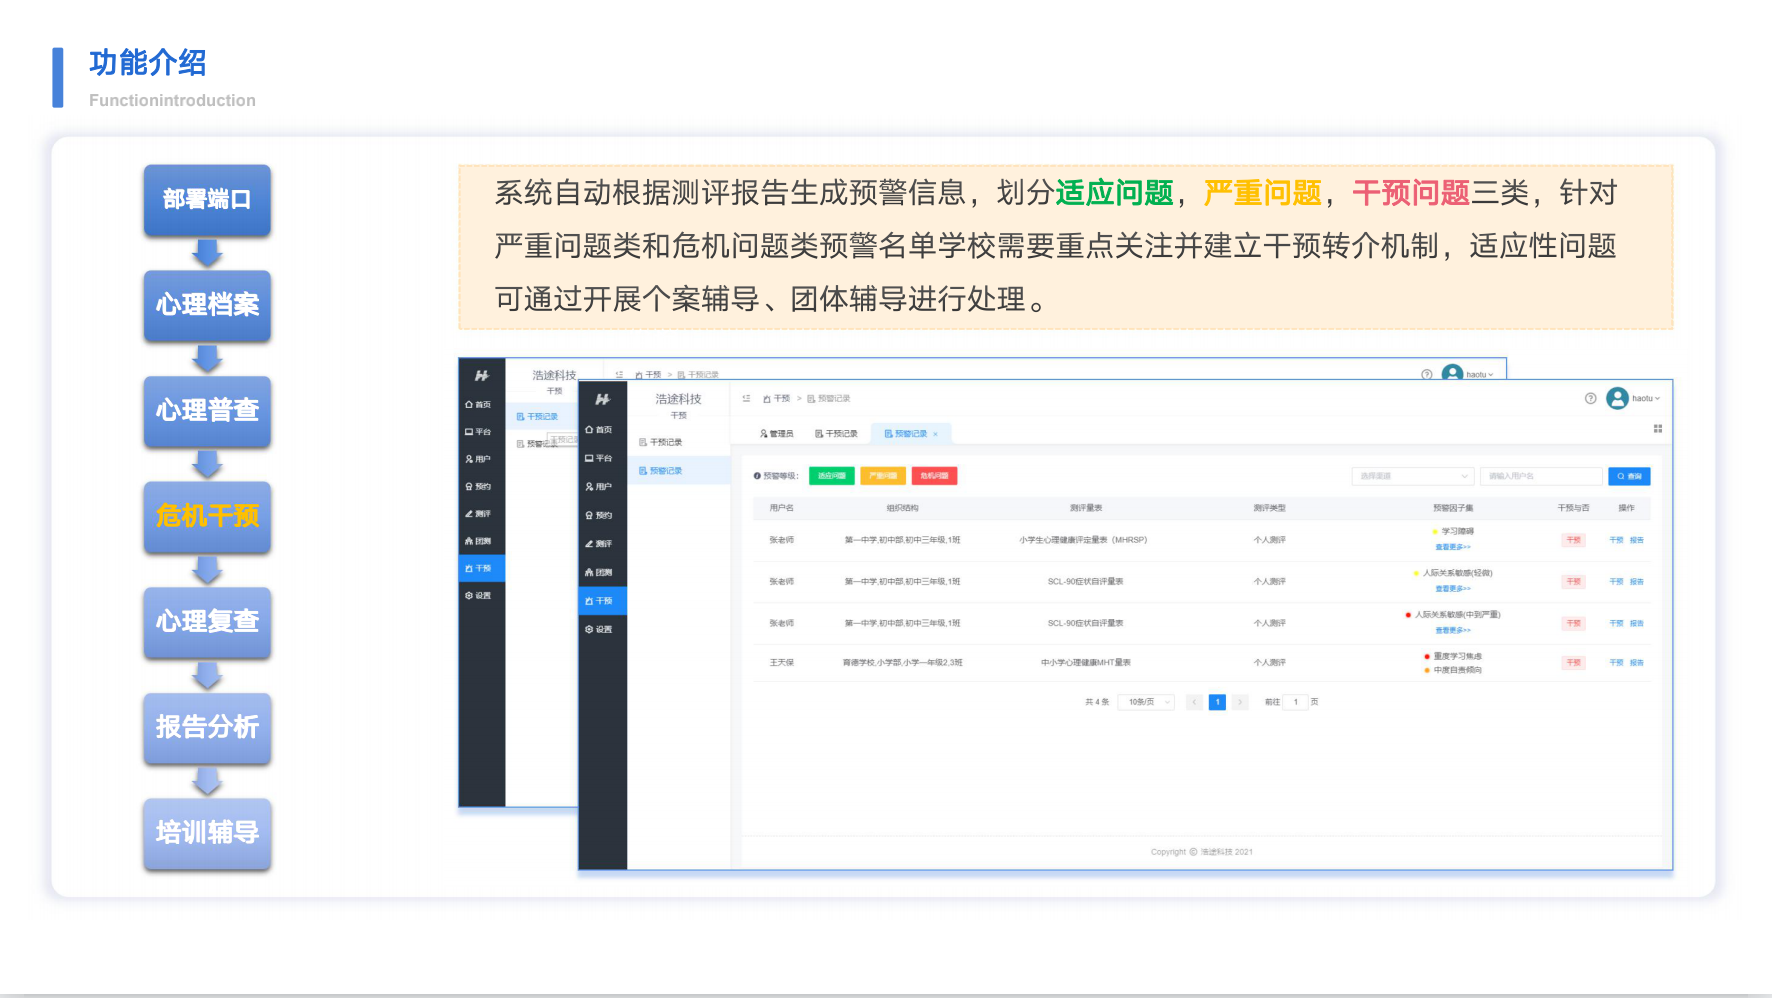Click the 部署端口 step on the slide

tap(207, 200)
